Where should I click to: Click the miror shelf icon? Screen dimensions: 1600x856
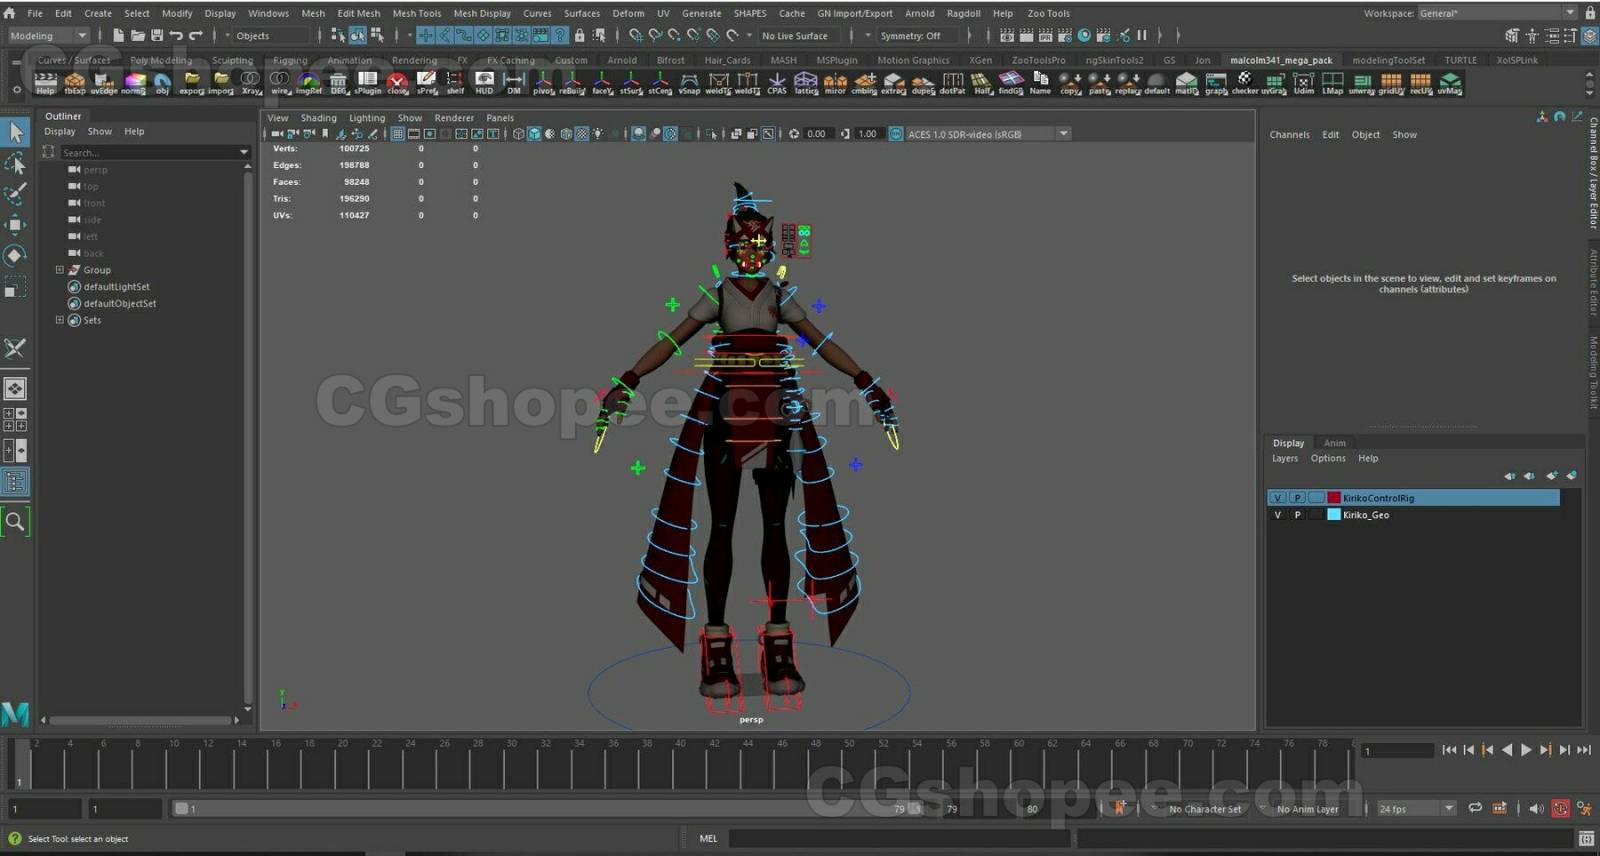pyautogui.click(x=835, y=82)
